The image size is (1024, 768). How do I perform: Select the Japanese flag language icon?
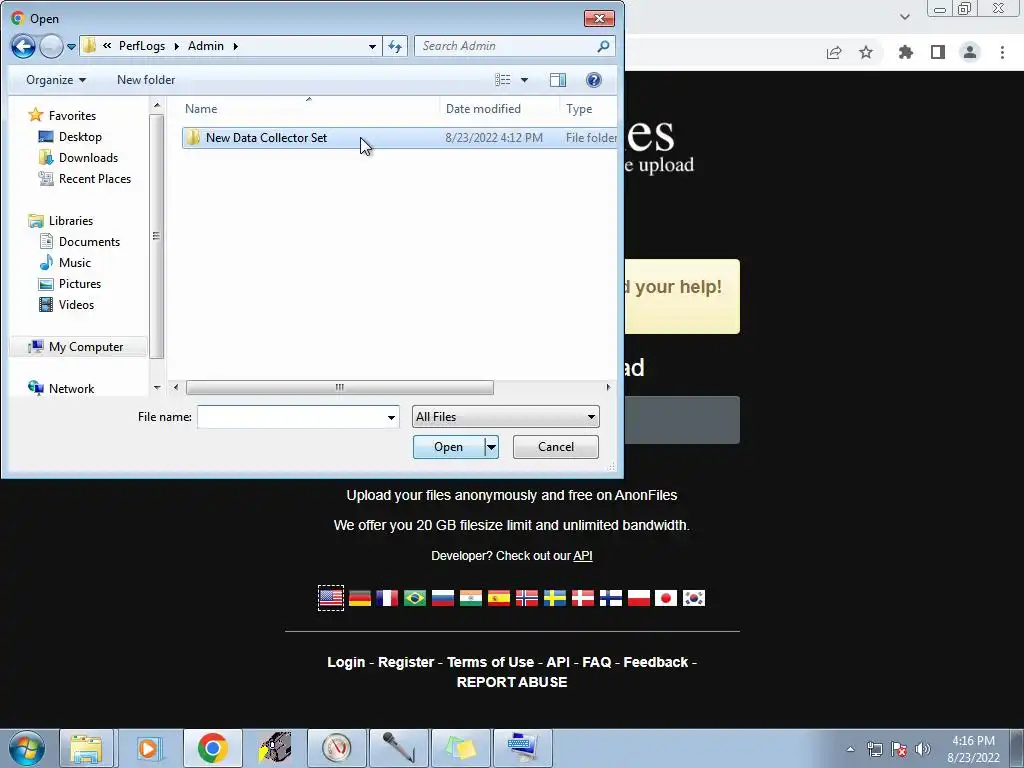[x=665, y=598]
